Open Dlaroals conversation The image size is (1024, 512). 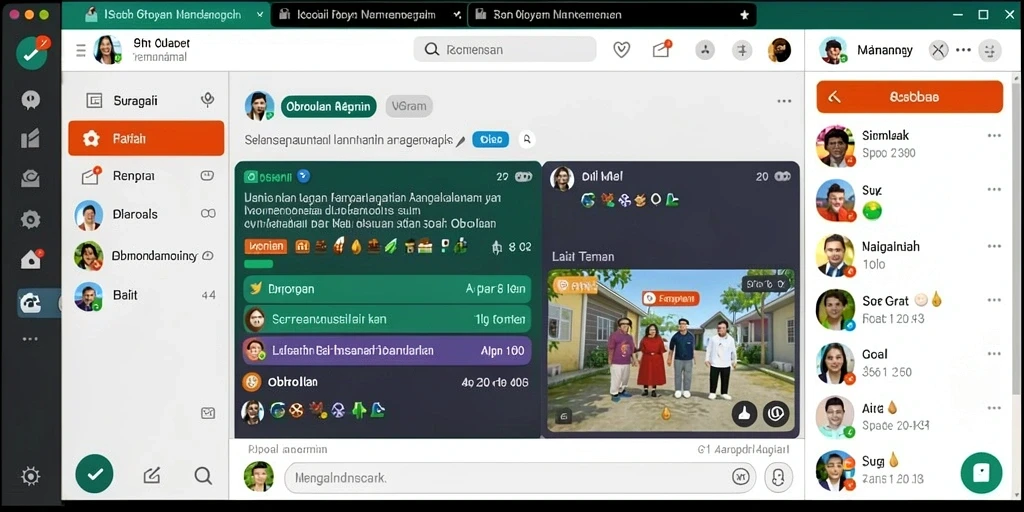(146, 214)
